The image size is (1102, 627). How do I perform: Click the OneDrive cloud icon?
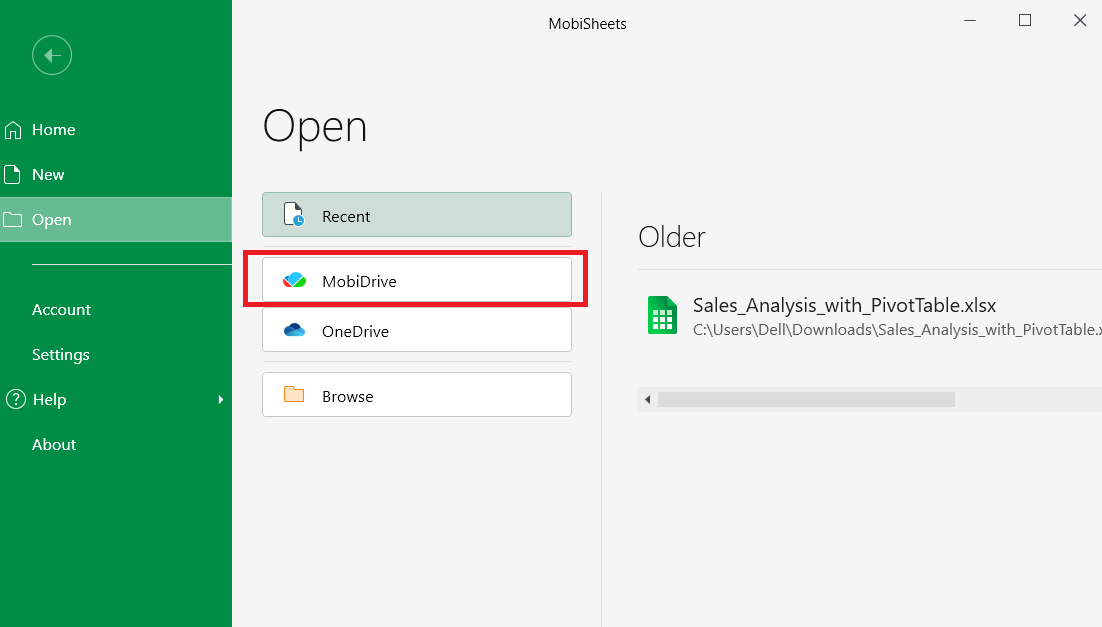pos(294,330)
